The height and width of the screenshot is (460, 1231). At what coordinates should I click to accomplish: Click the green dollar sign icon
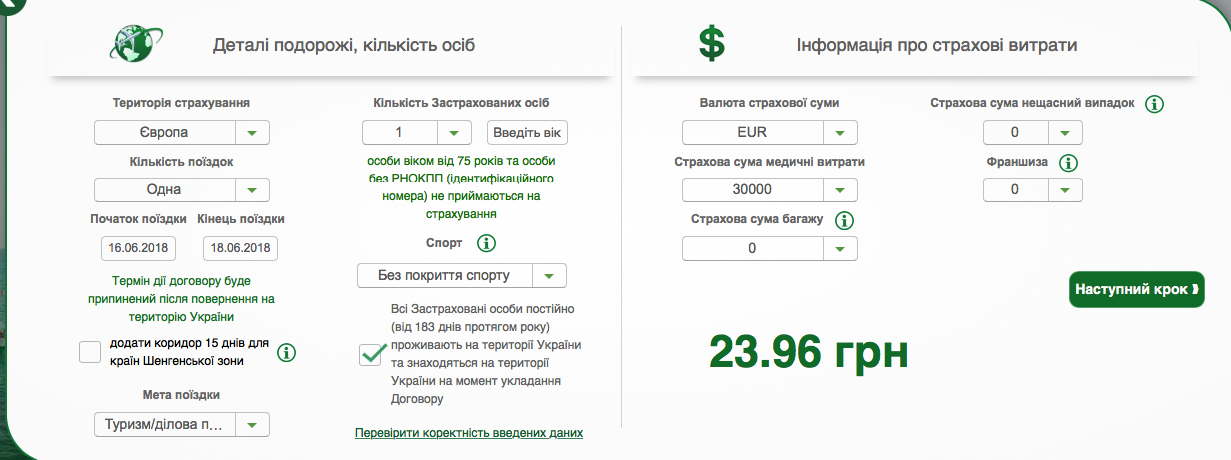pyautogui.click(x=711, y=44)
